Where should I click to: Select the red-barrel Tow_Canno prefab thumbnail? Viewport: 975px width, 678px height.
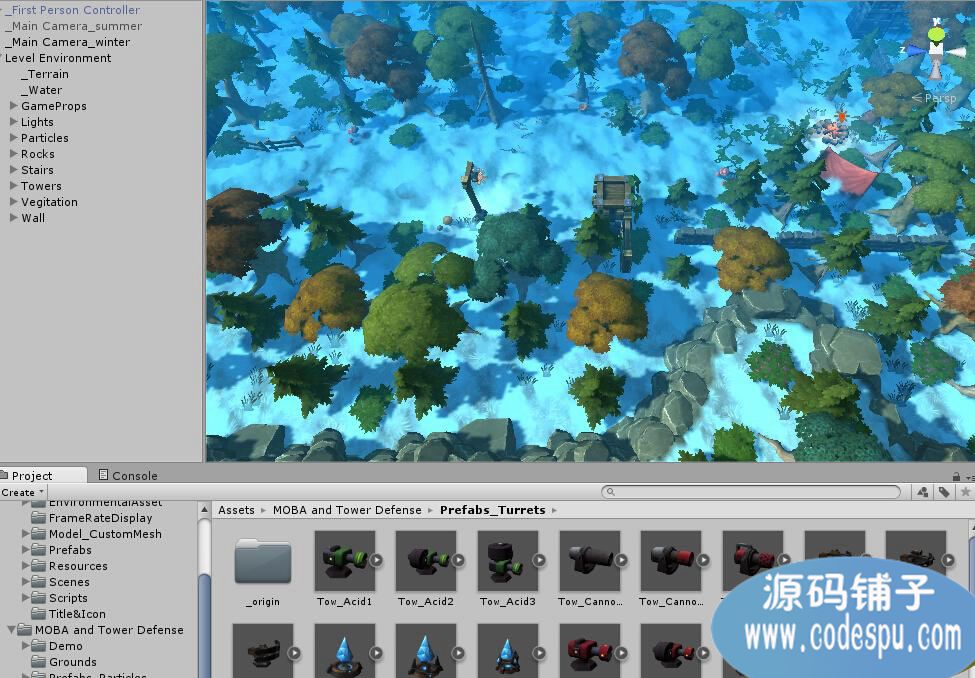tap(671, 560)
